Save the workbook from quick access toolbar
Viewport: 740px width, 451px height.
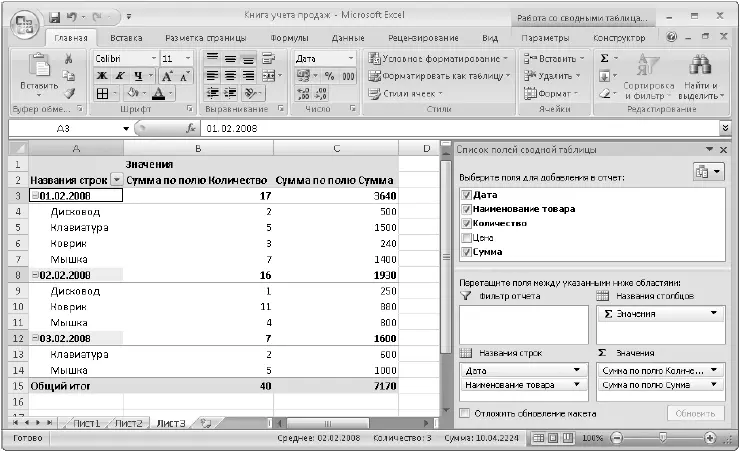click(55, 17)
